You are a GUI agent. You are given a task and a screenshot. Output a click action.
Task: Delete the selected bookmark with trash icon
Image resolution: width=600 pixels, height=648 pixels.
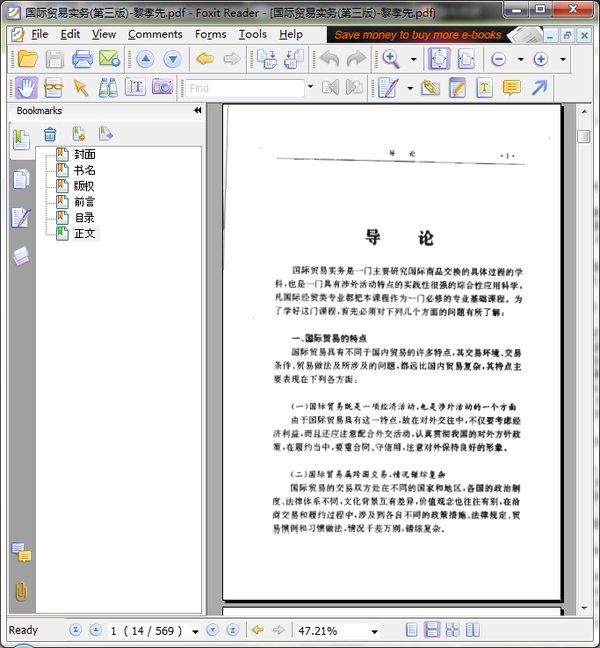[50, 134]
